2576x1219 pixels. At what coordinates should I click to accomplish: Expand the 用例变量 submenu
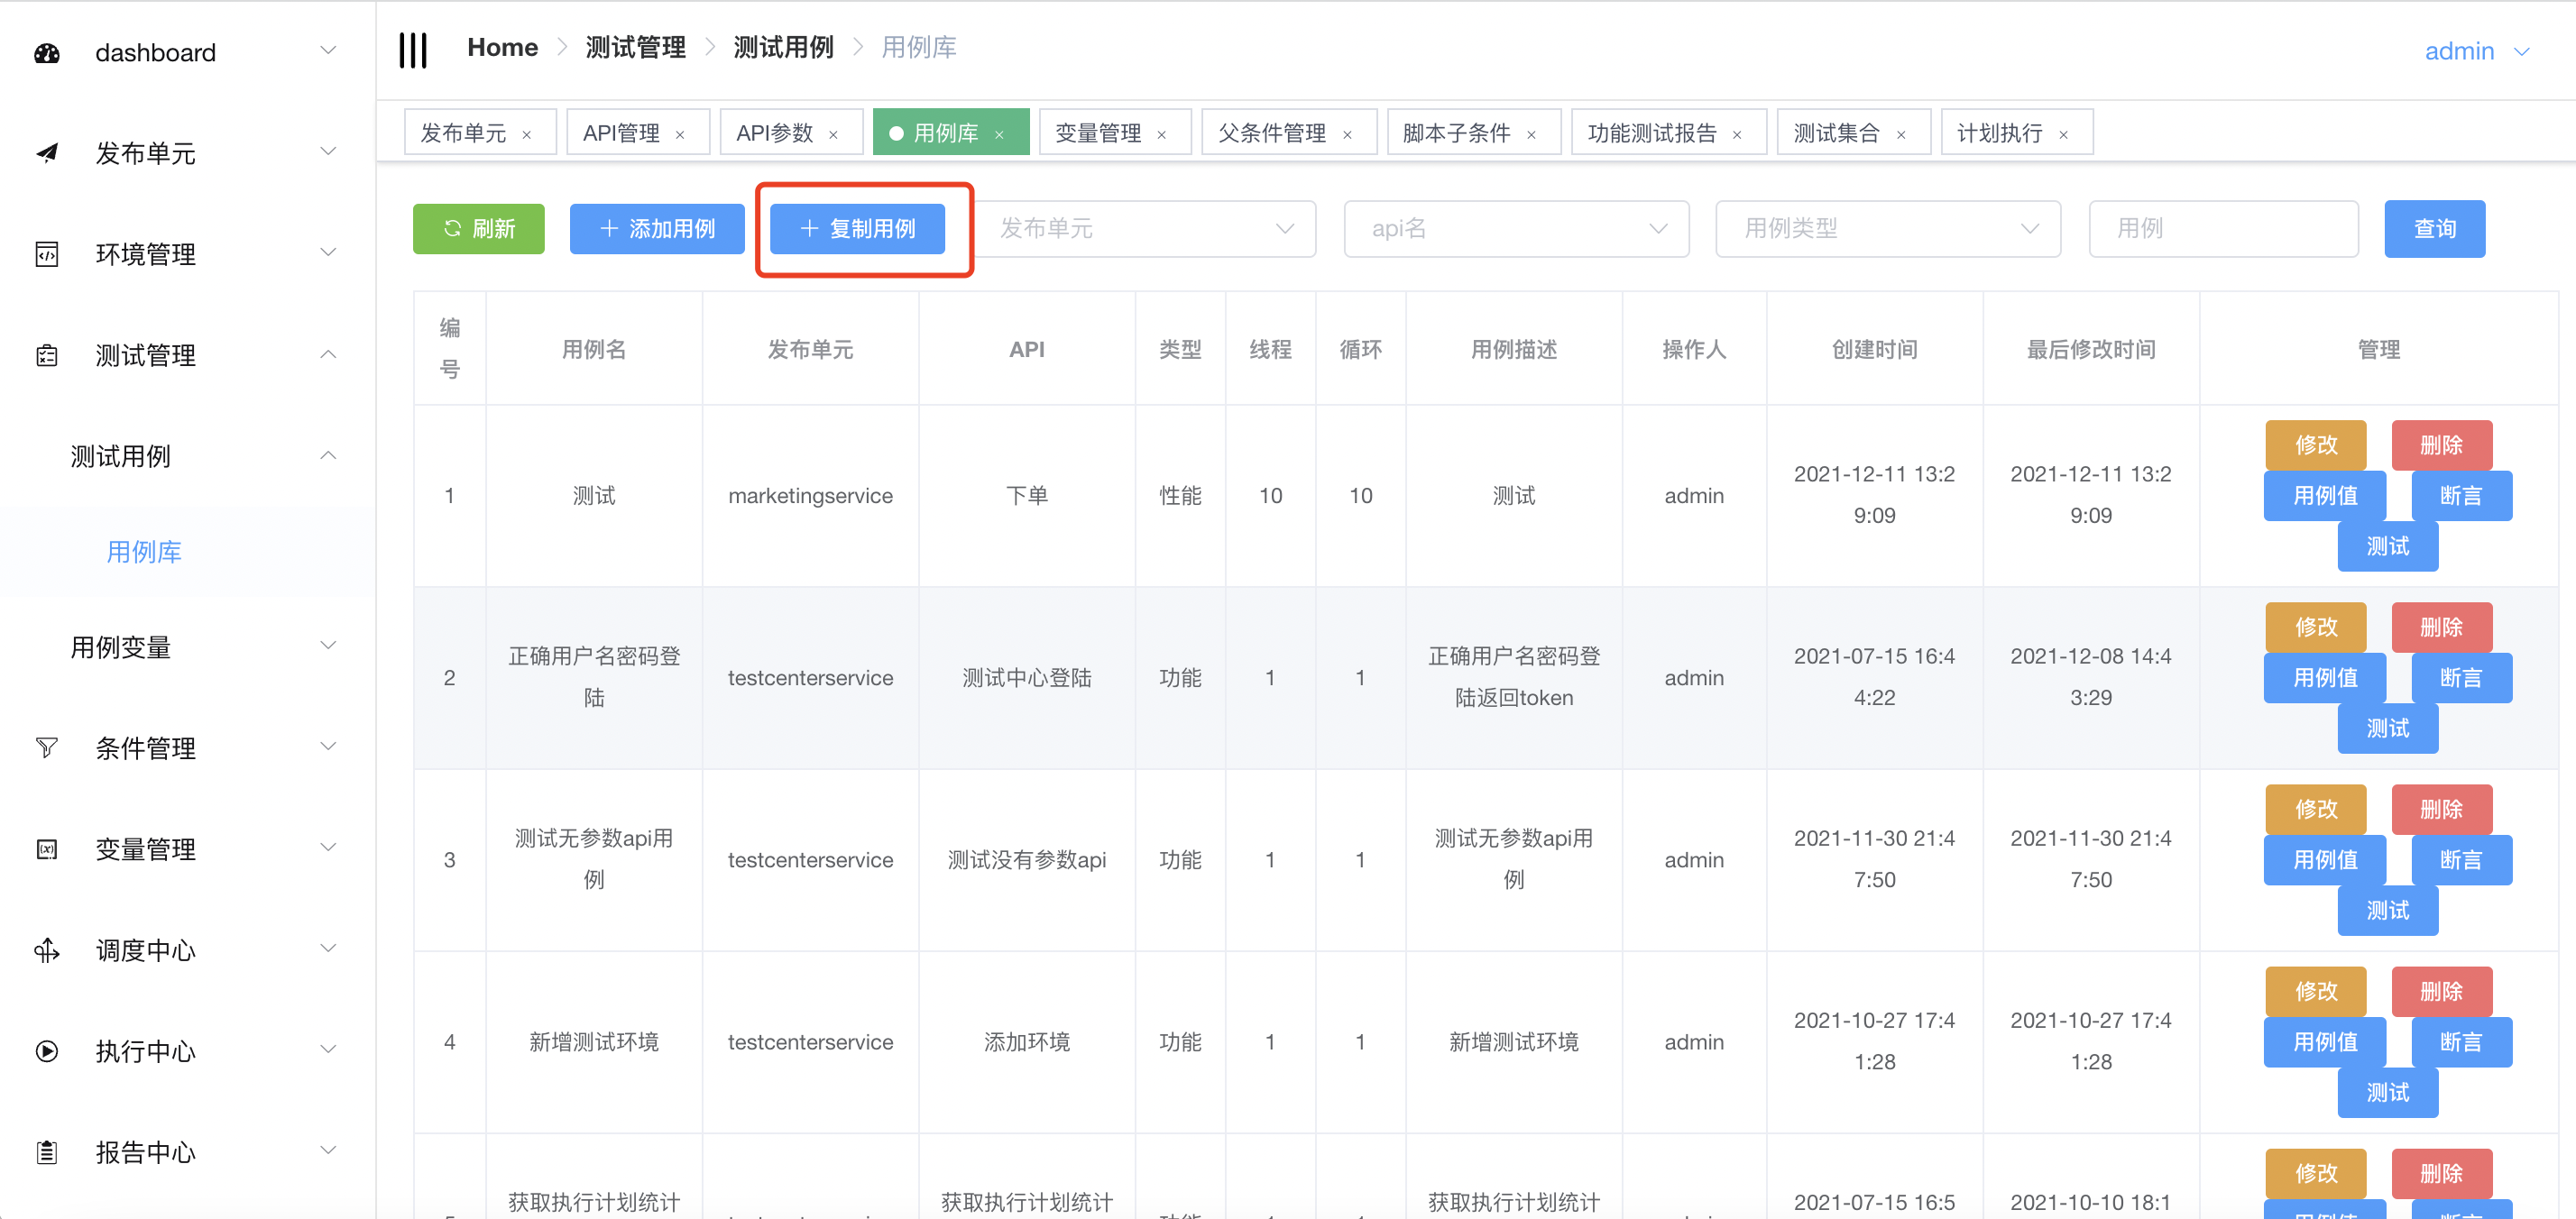point(328,645)
